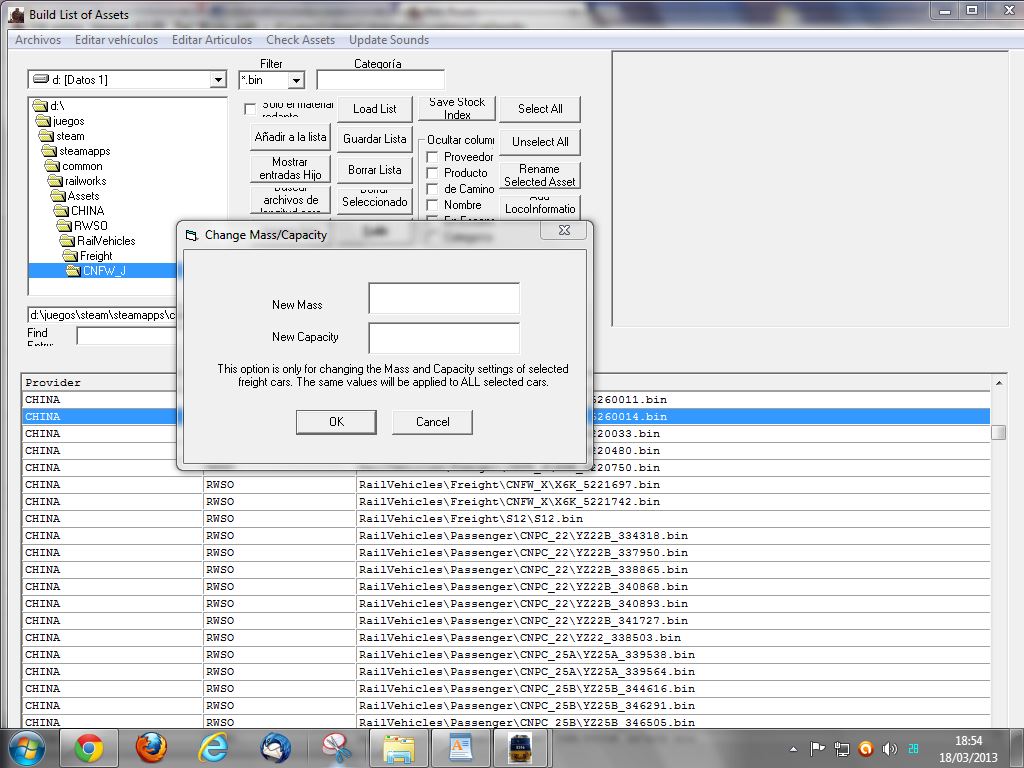Viewport: 1024px width, 768px height.
Task: Check the 'Solo el material rodante' checkbox
Action: [x=250, y=109]
